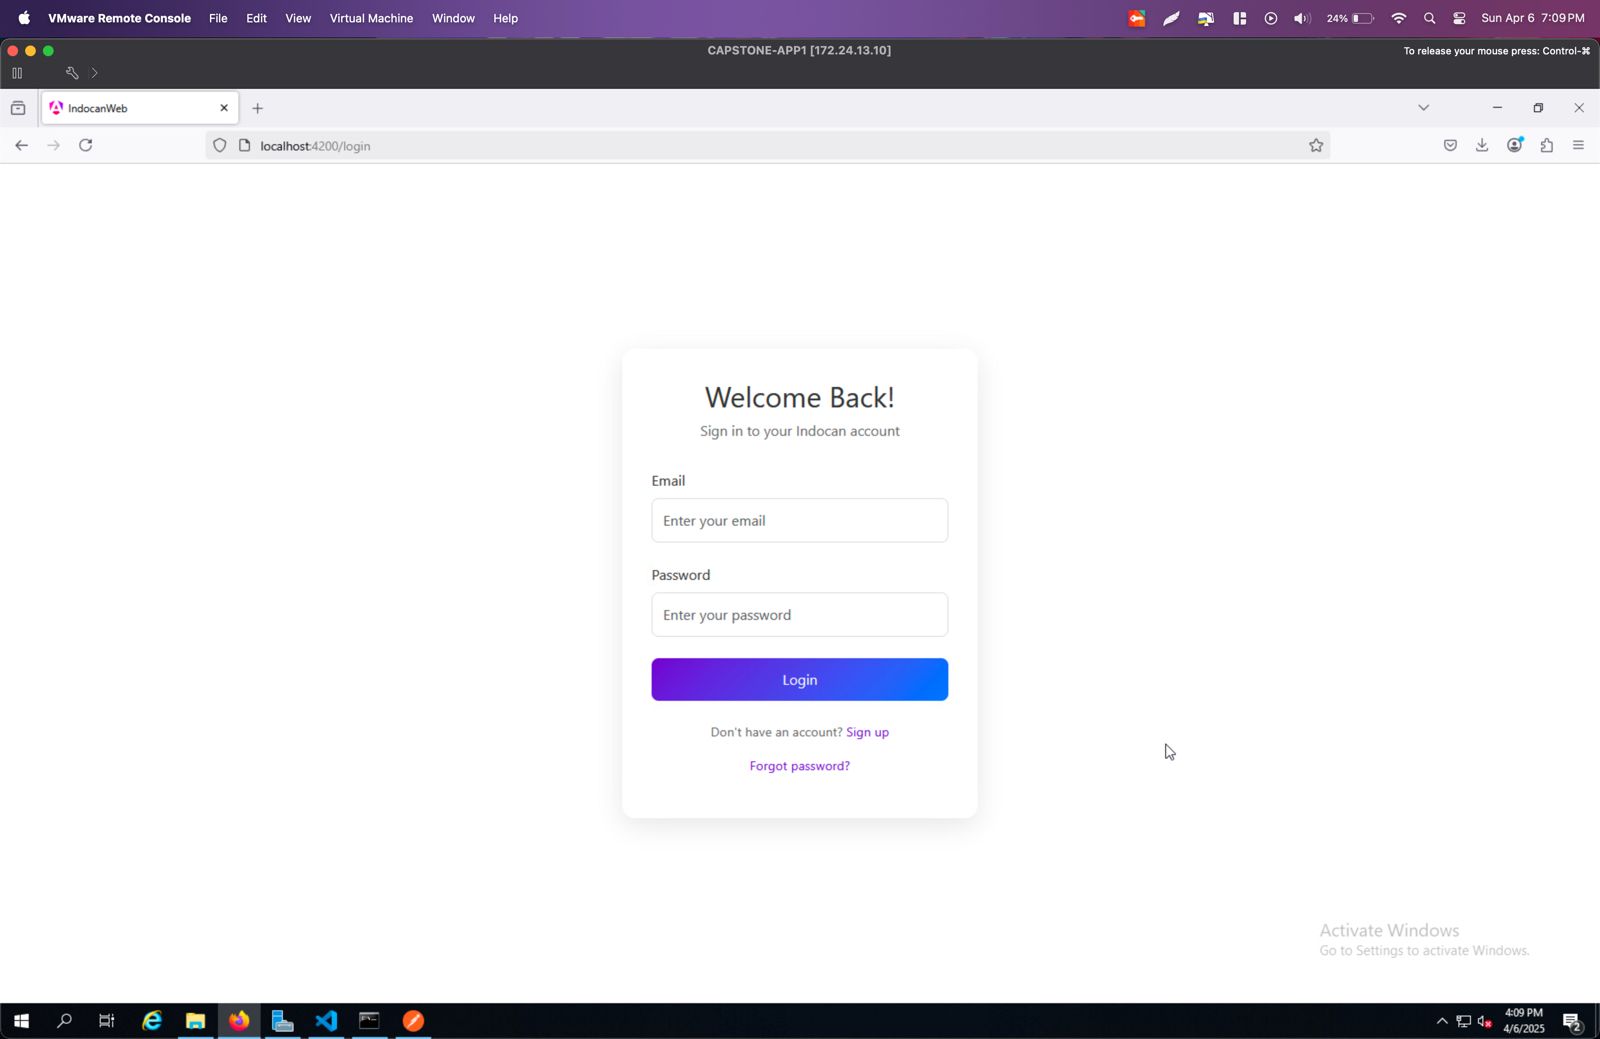Show hidden system tray icons
This screenshot has height=1039, width=1600.
coord(1442,1021)
